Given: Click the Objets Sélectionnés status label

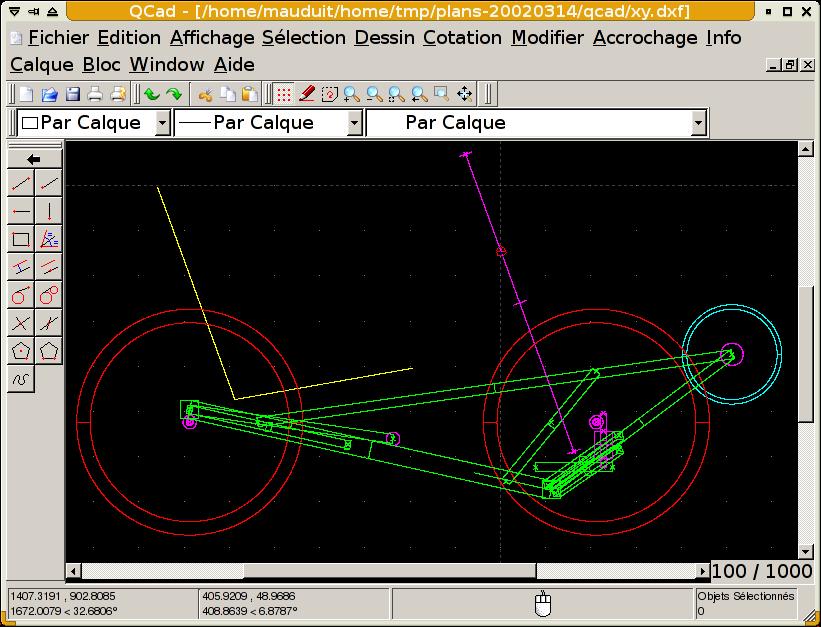Looking at the screenshot, I should point(746,596).
